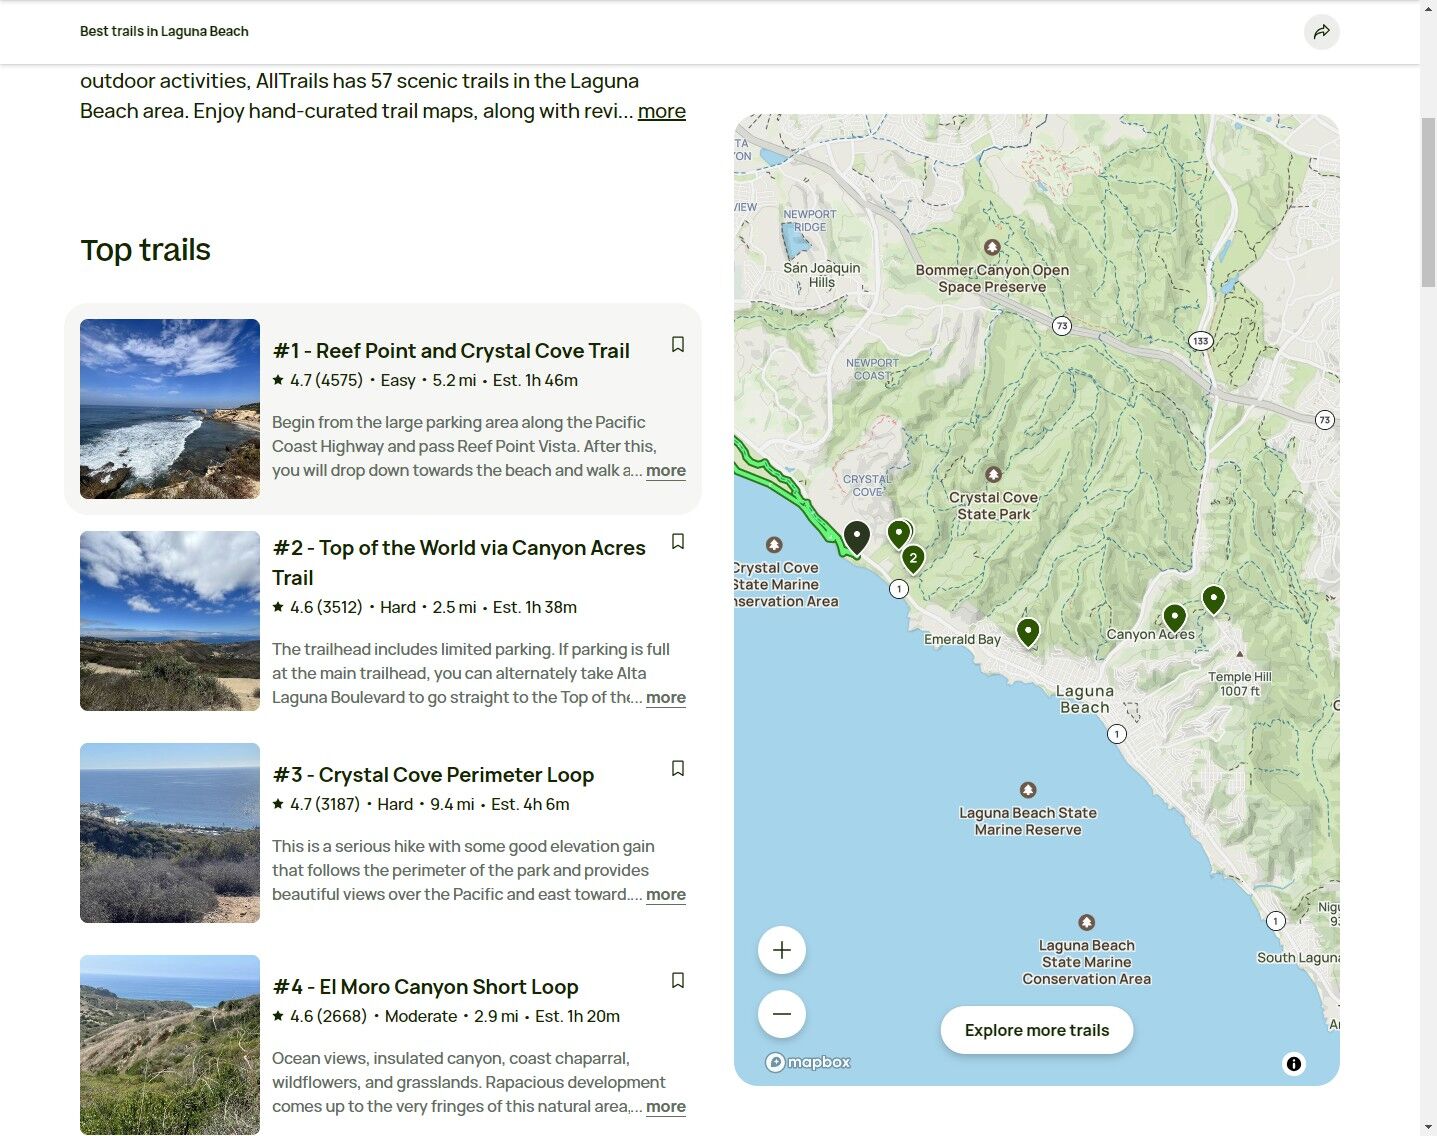Click the 'Best trails in Laguna Beach' header title
The height and width of the screenshot is (1136, 1437).
[164, 31]
